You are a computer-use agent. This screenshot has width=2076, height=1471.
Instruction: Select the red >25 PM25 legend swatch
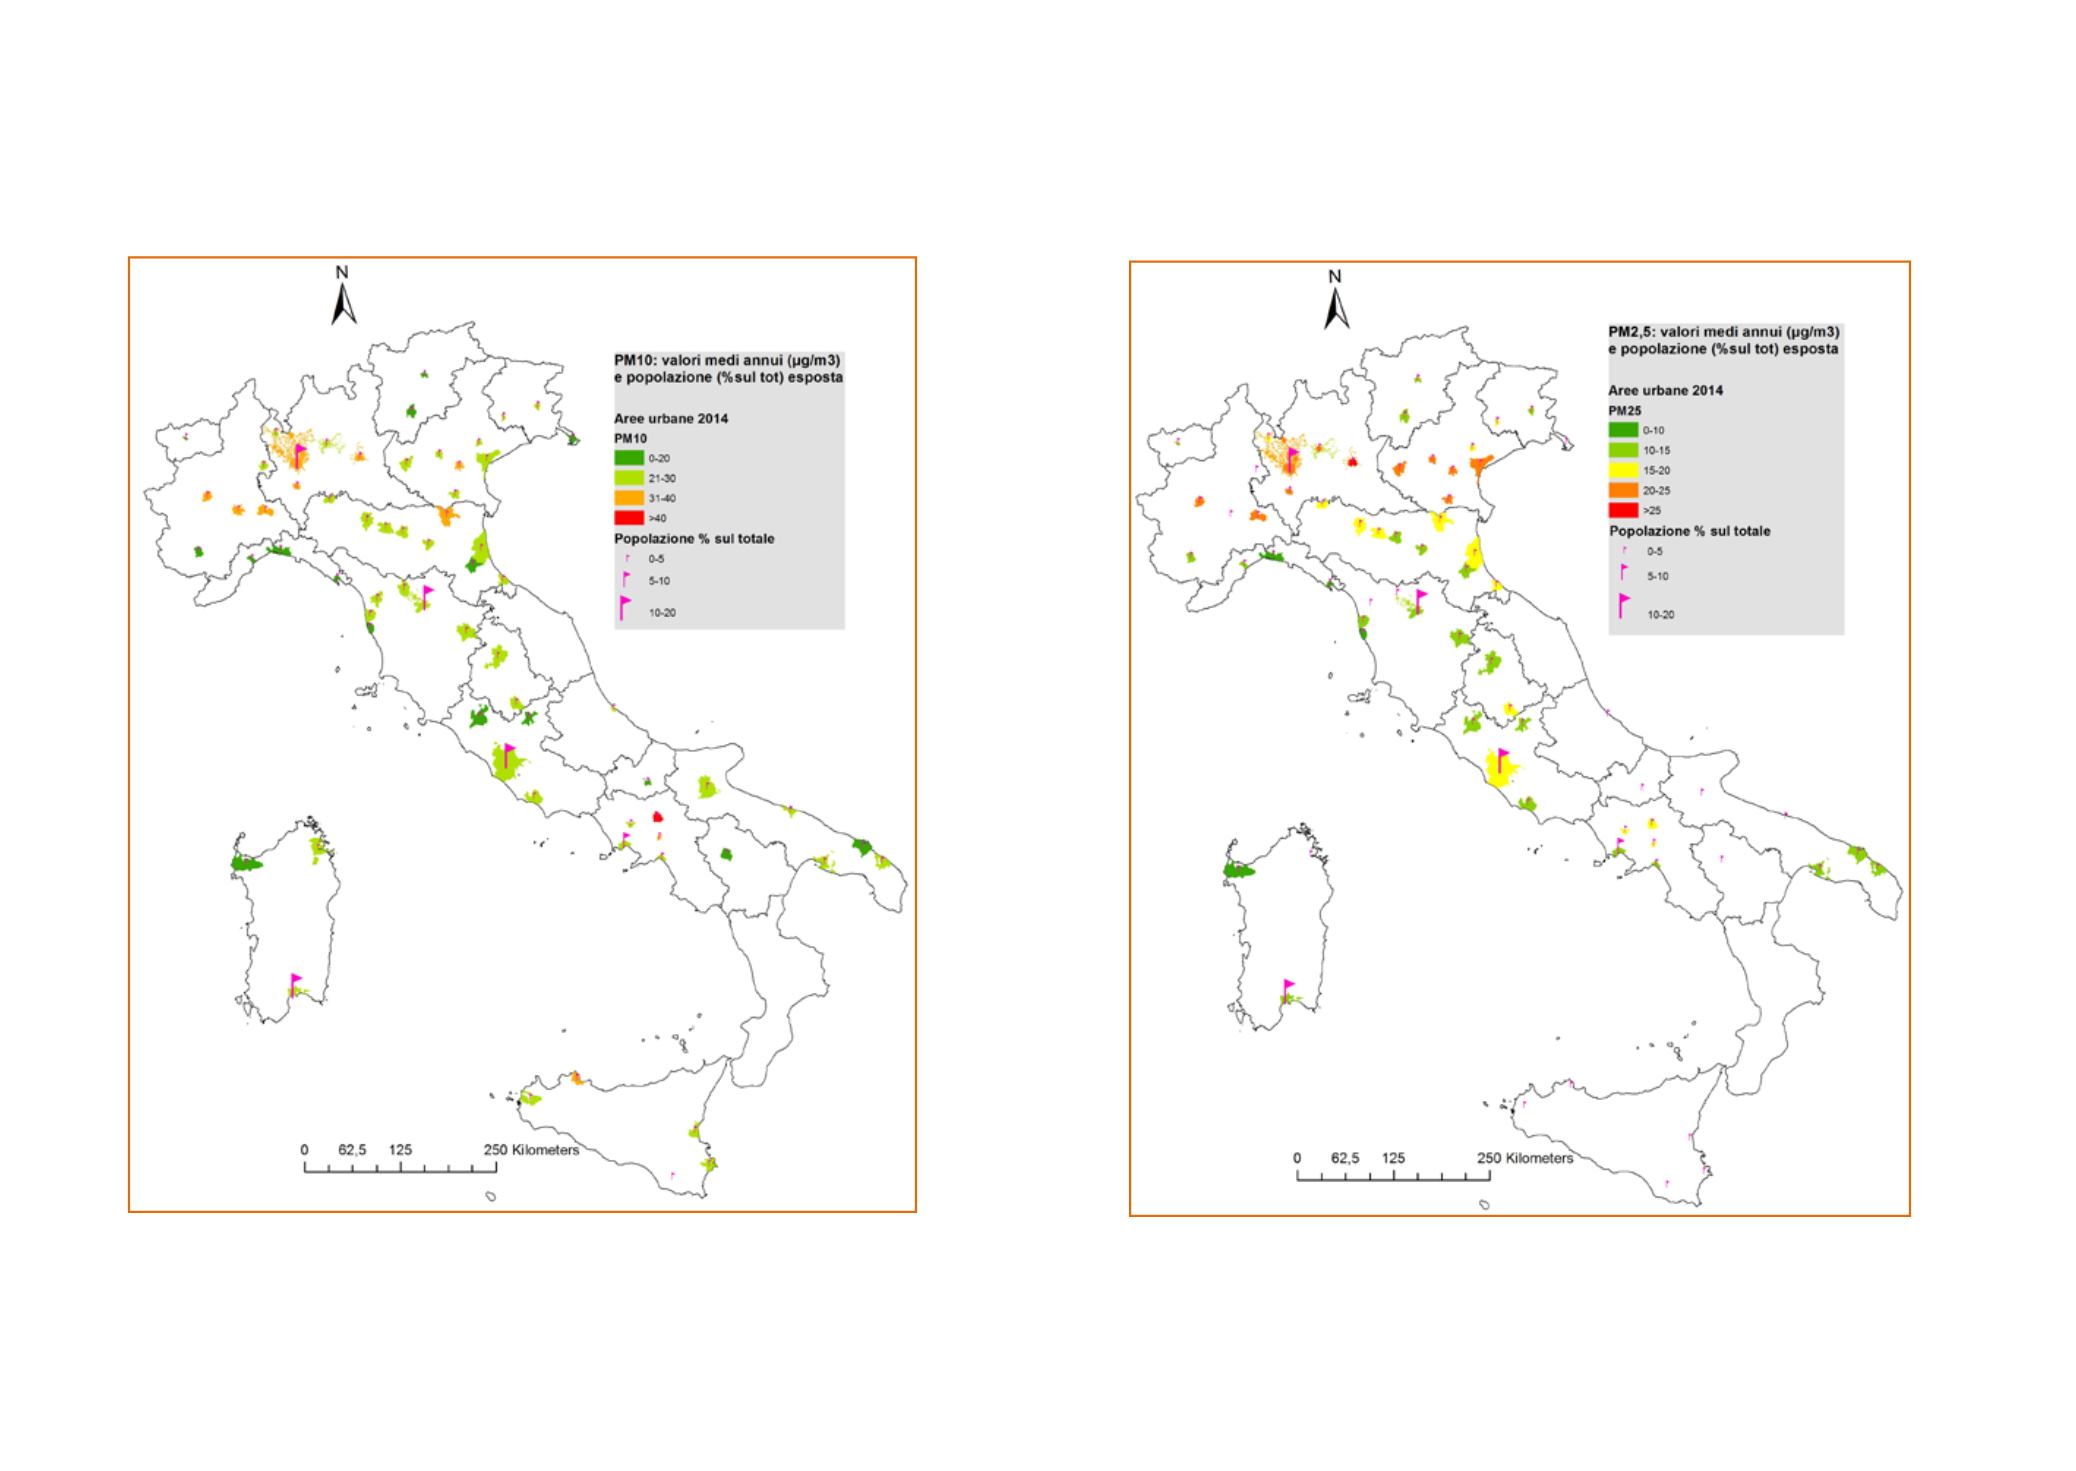click(1623, 510)
